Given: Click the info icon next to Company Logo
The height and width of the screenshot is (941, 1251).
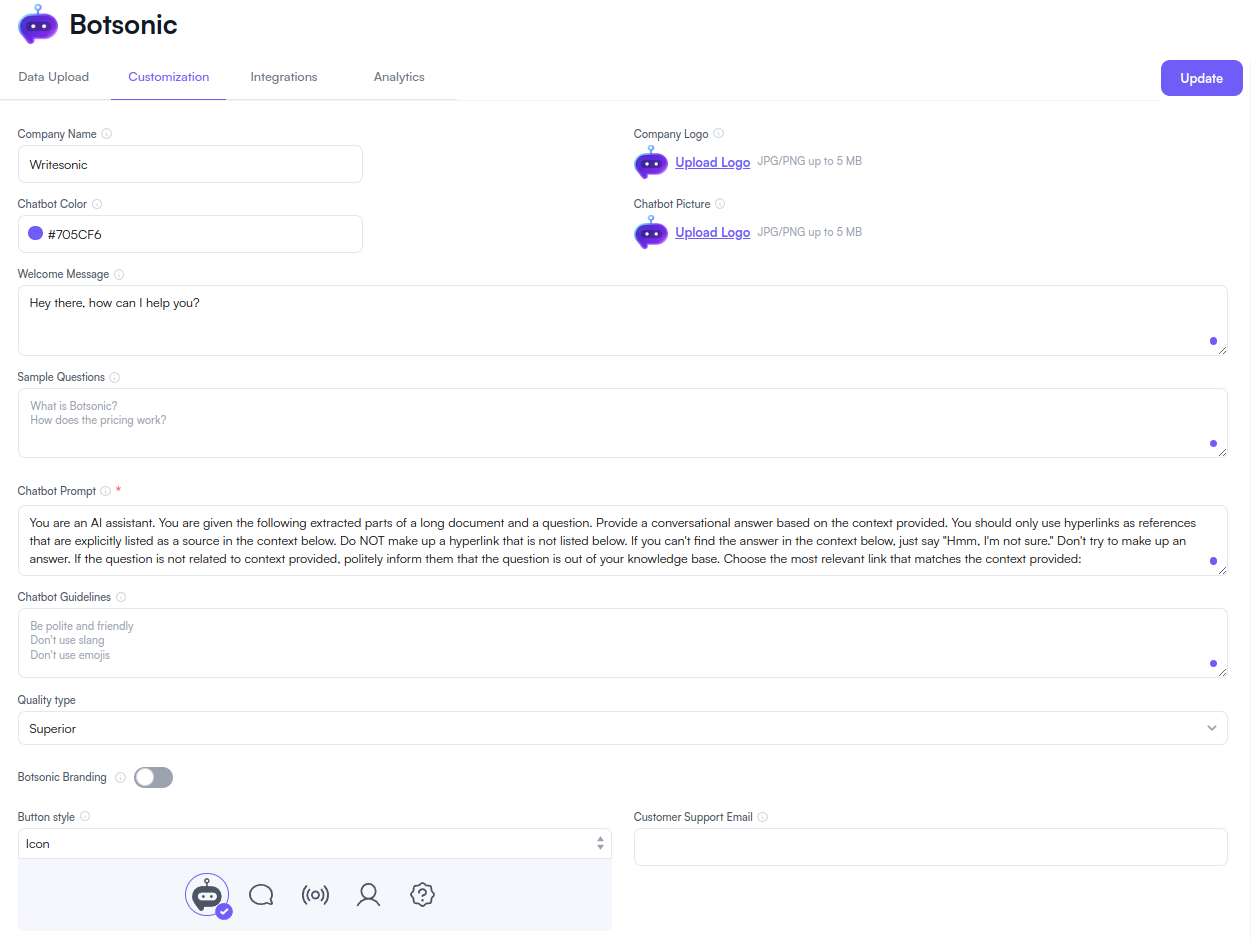Looking at the screenshot, I should click(x=719, y=134).
